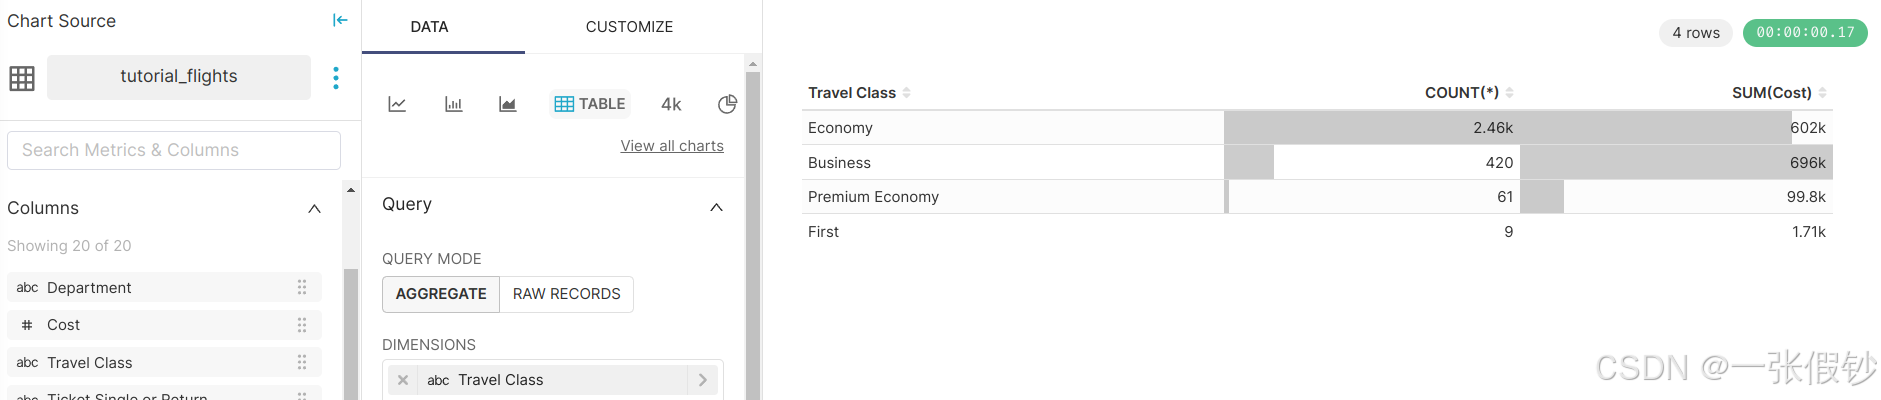This screenshot has height=400, width=1881.
Task: Focus the Search Metrics & Columns field
Action: coord(174,150)
